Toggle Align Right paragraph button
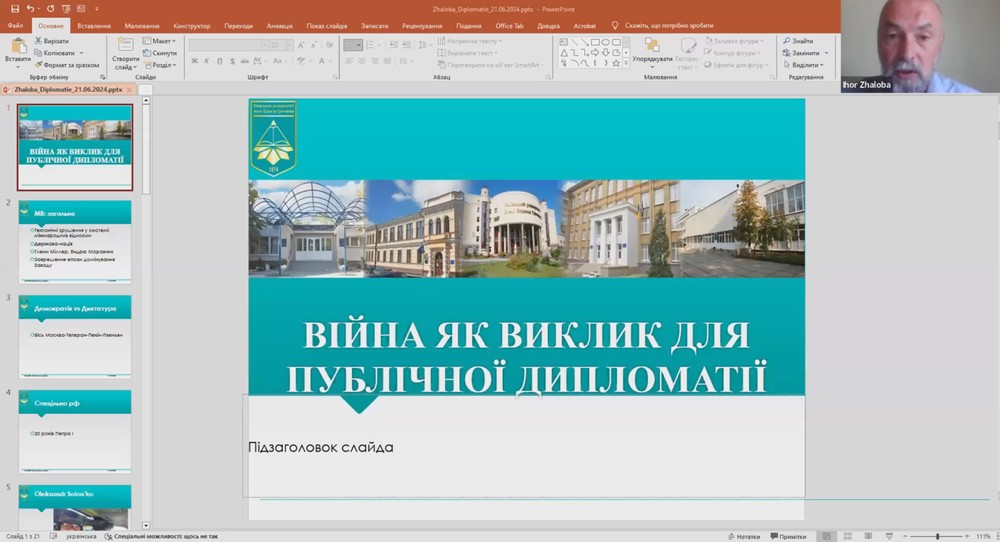The height and width of the screenshot is (542, 1000). click(374, 61)
